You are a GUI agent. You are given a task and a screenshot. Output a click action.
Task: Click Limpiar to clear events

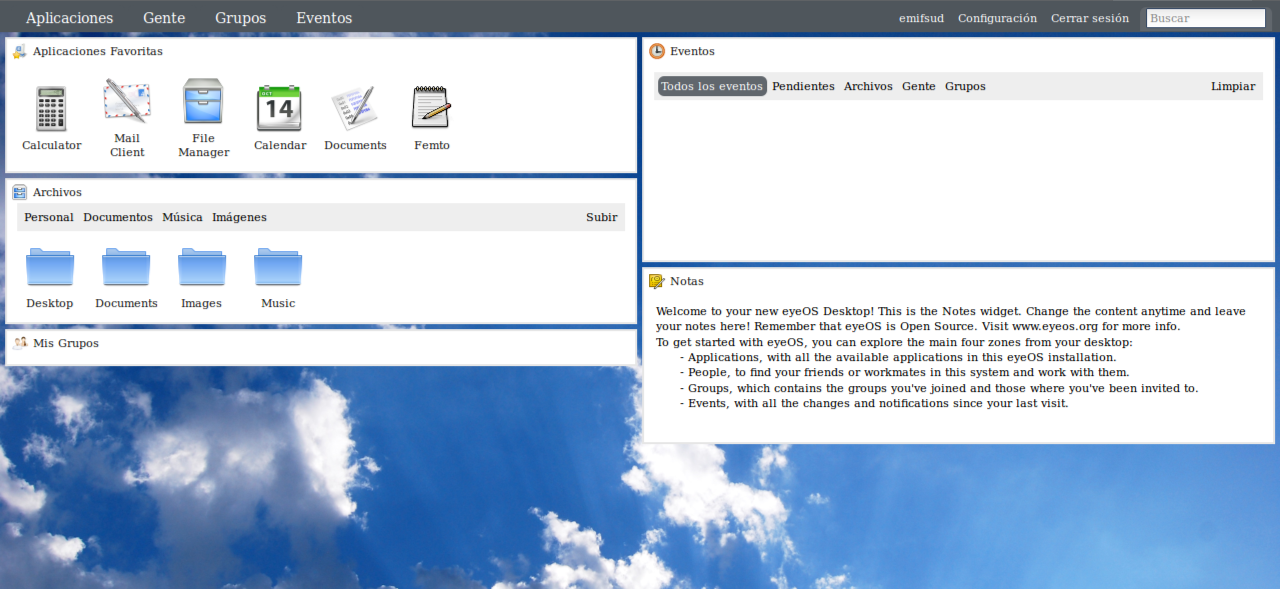[1233, 86]
